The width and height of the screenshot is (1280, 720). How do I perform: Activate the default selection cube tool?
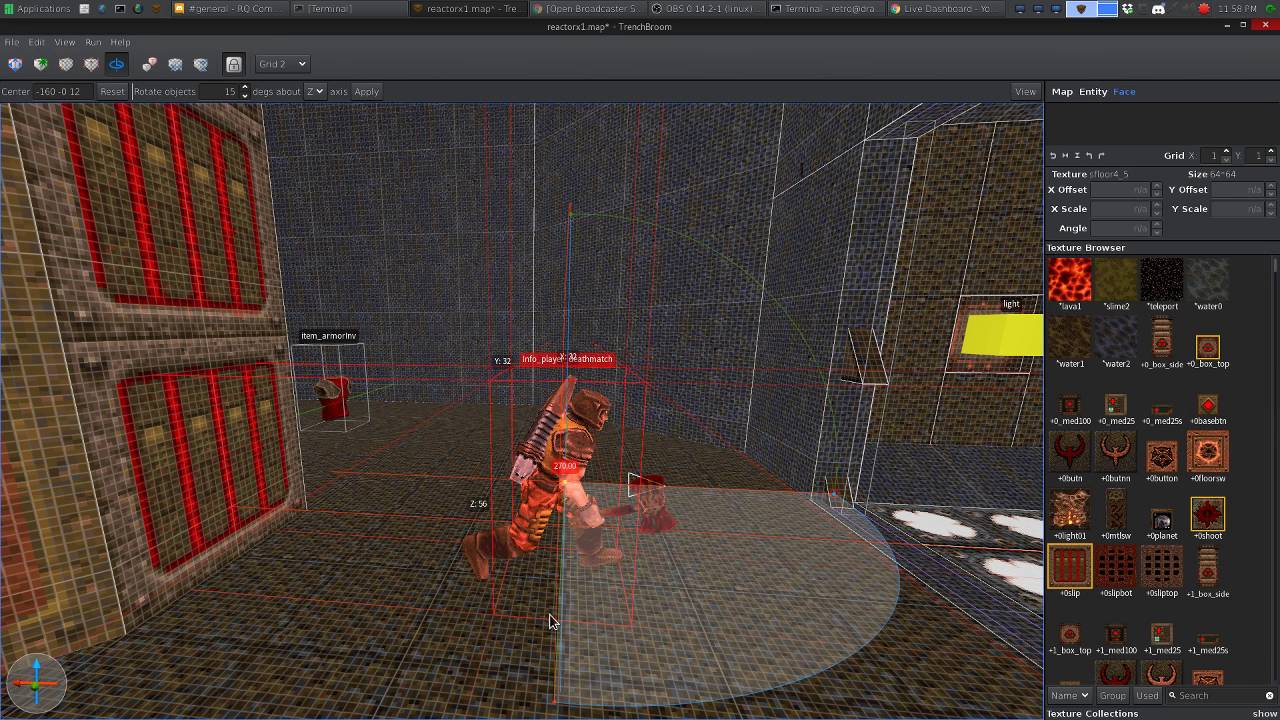(x=15, y=64)
